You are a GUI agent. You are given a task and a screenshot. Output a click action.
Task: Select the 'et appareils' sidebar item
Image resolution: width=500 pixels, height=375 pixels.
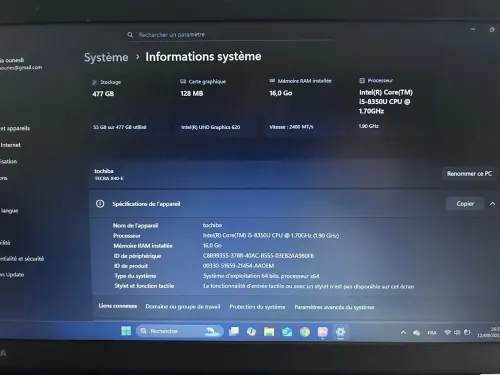(15, 128)
